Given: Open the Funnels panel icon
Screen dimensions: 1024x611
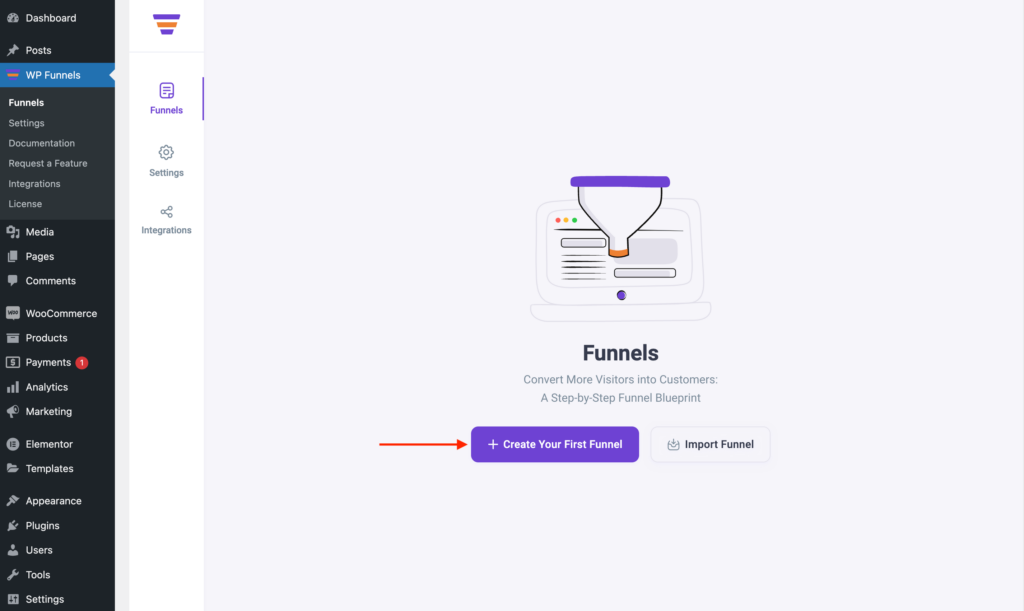Looking at the screenshot, I should tap(166, 91).
